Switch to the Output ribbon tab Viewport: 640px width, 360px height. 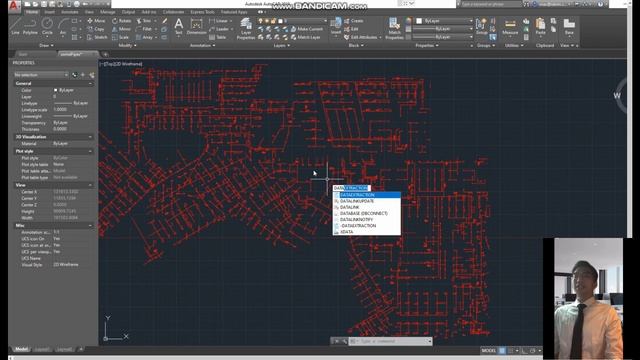(x=128, y=12)
